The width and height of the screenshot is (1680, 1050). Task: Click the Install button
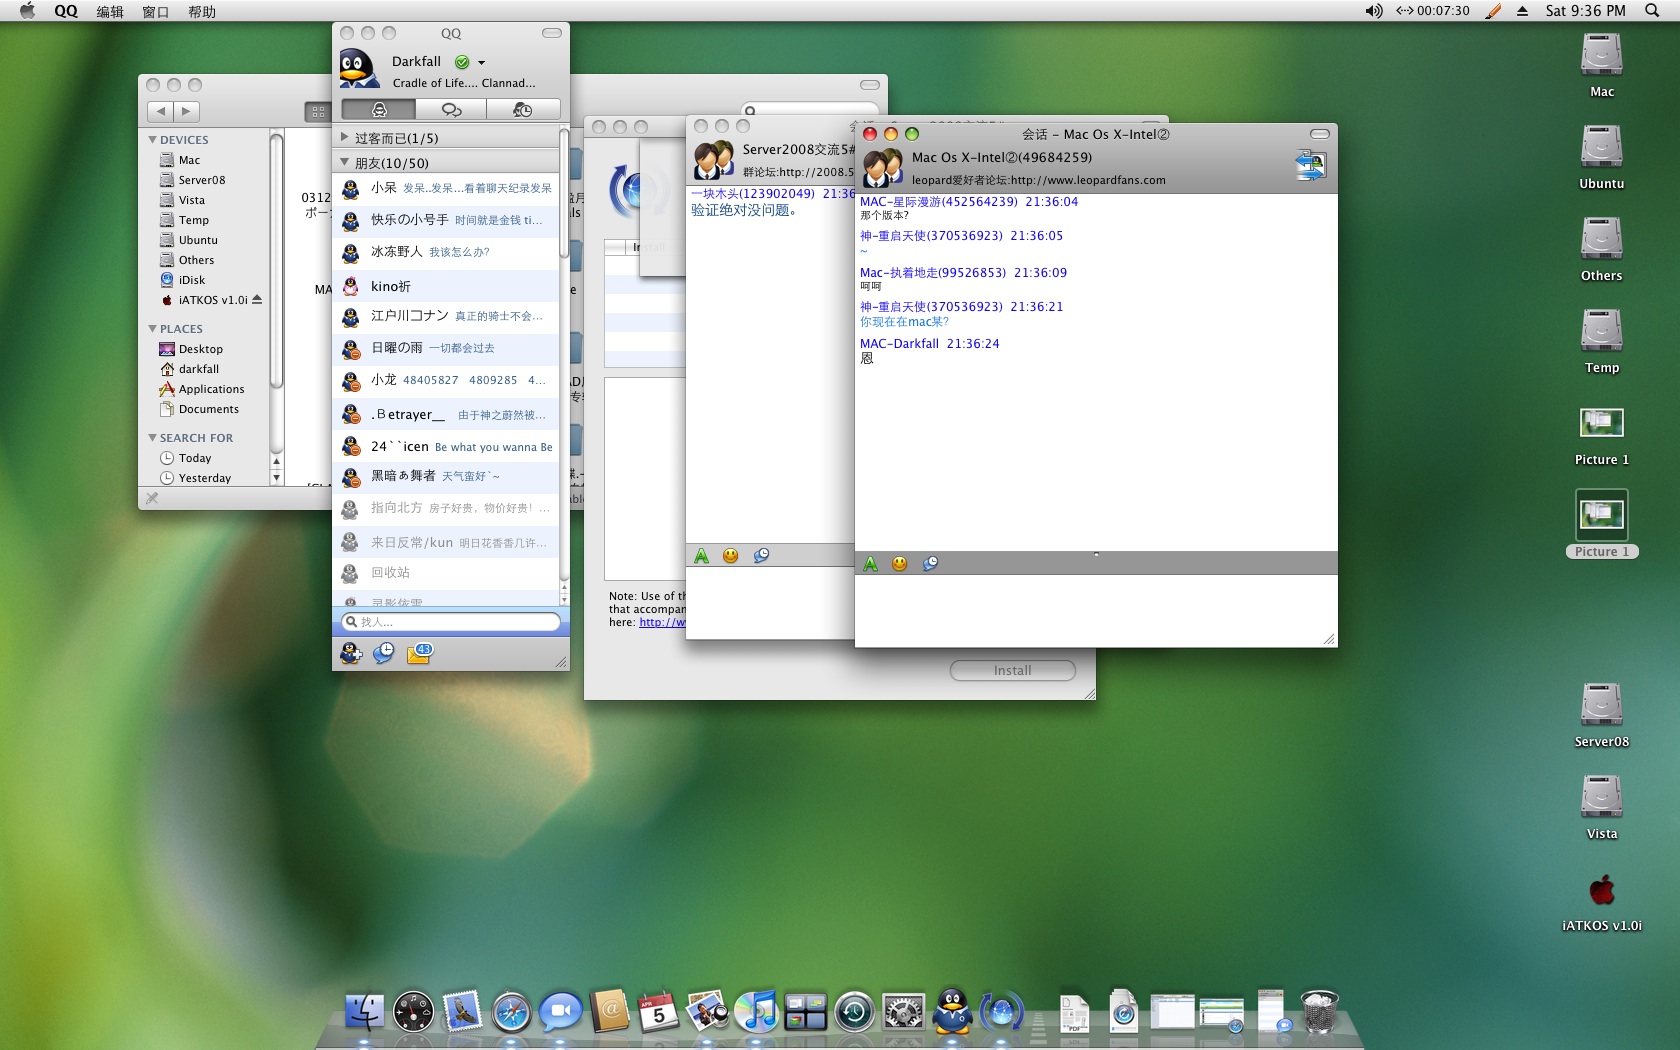tap(1012, 670)
